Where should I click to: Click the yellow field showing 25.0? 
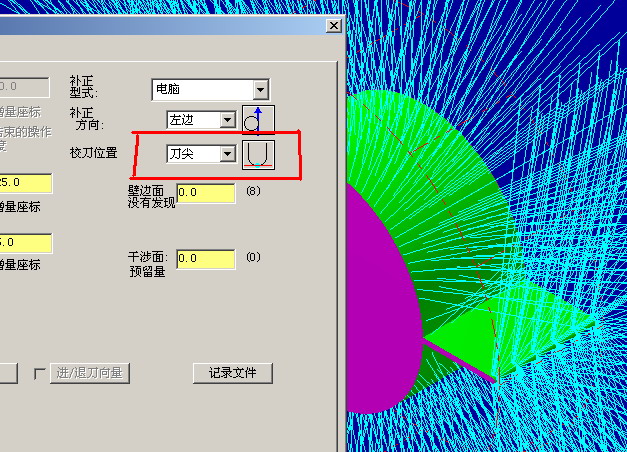pos(26,183)
